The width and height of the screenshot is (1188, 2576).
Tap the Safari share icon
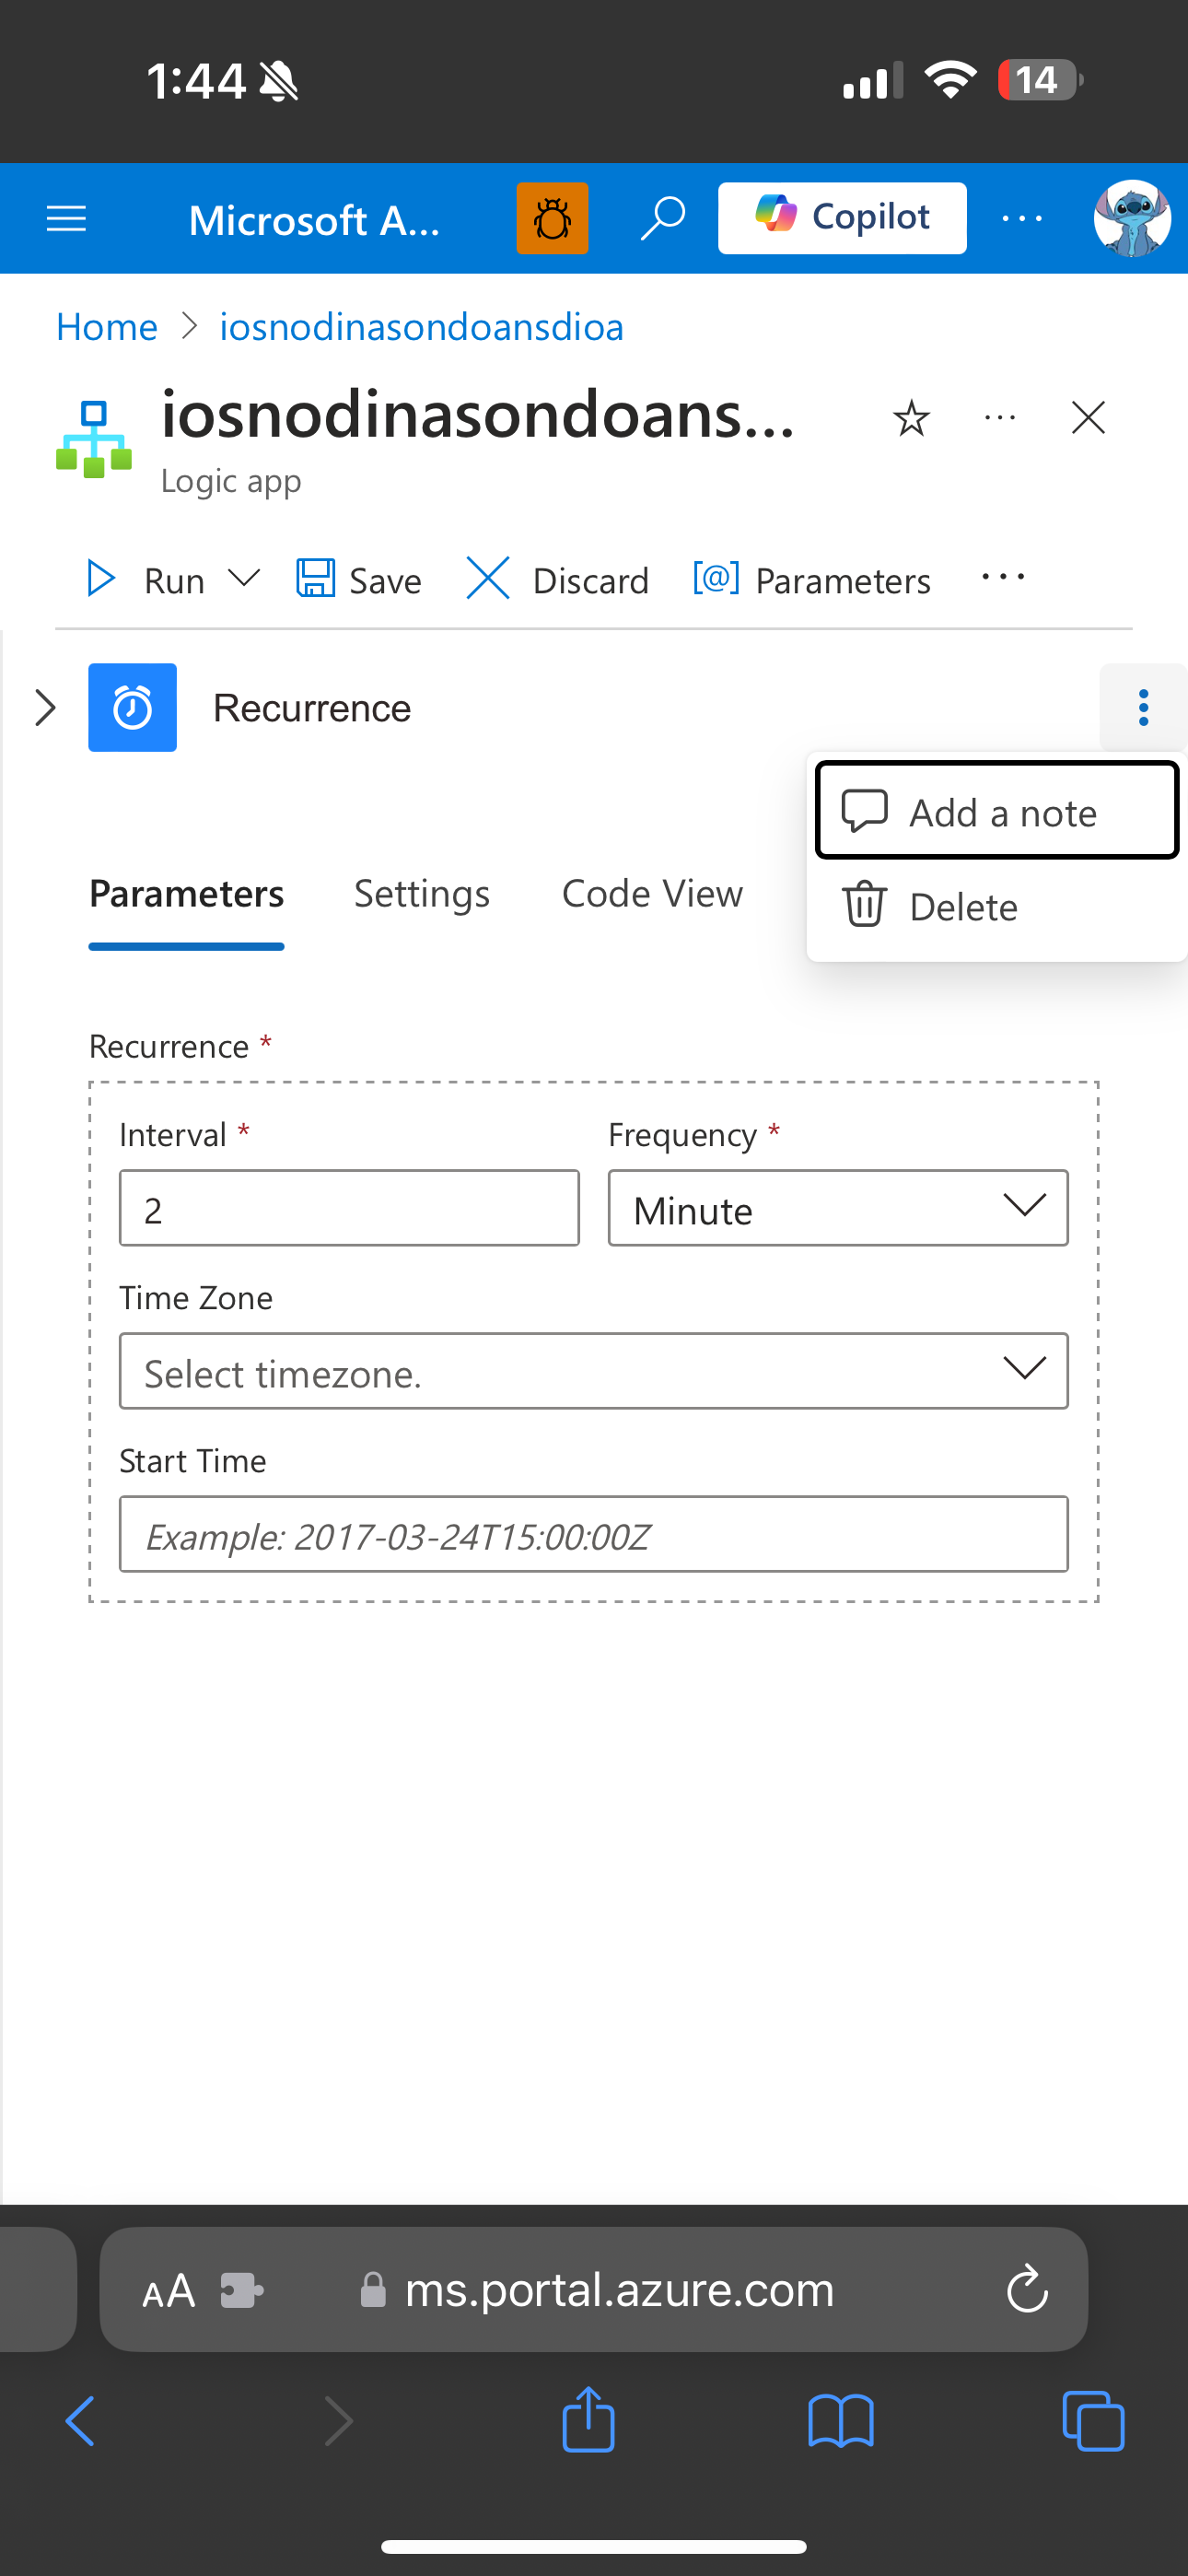click(588, 2420)
